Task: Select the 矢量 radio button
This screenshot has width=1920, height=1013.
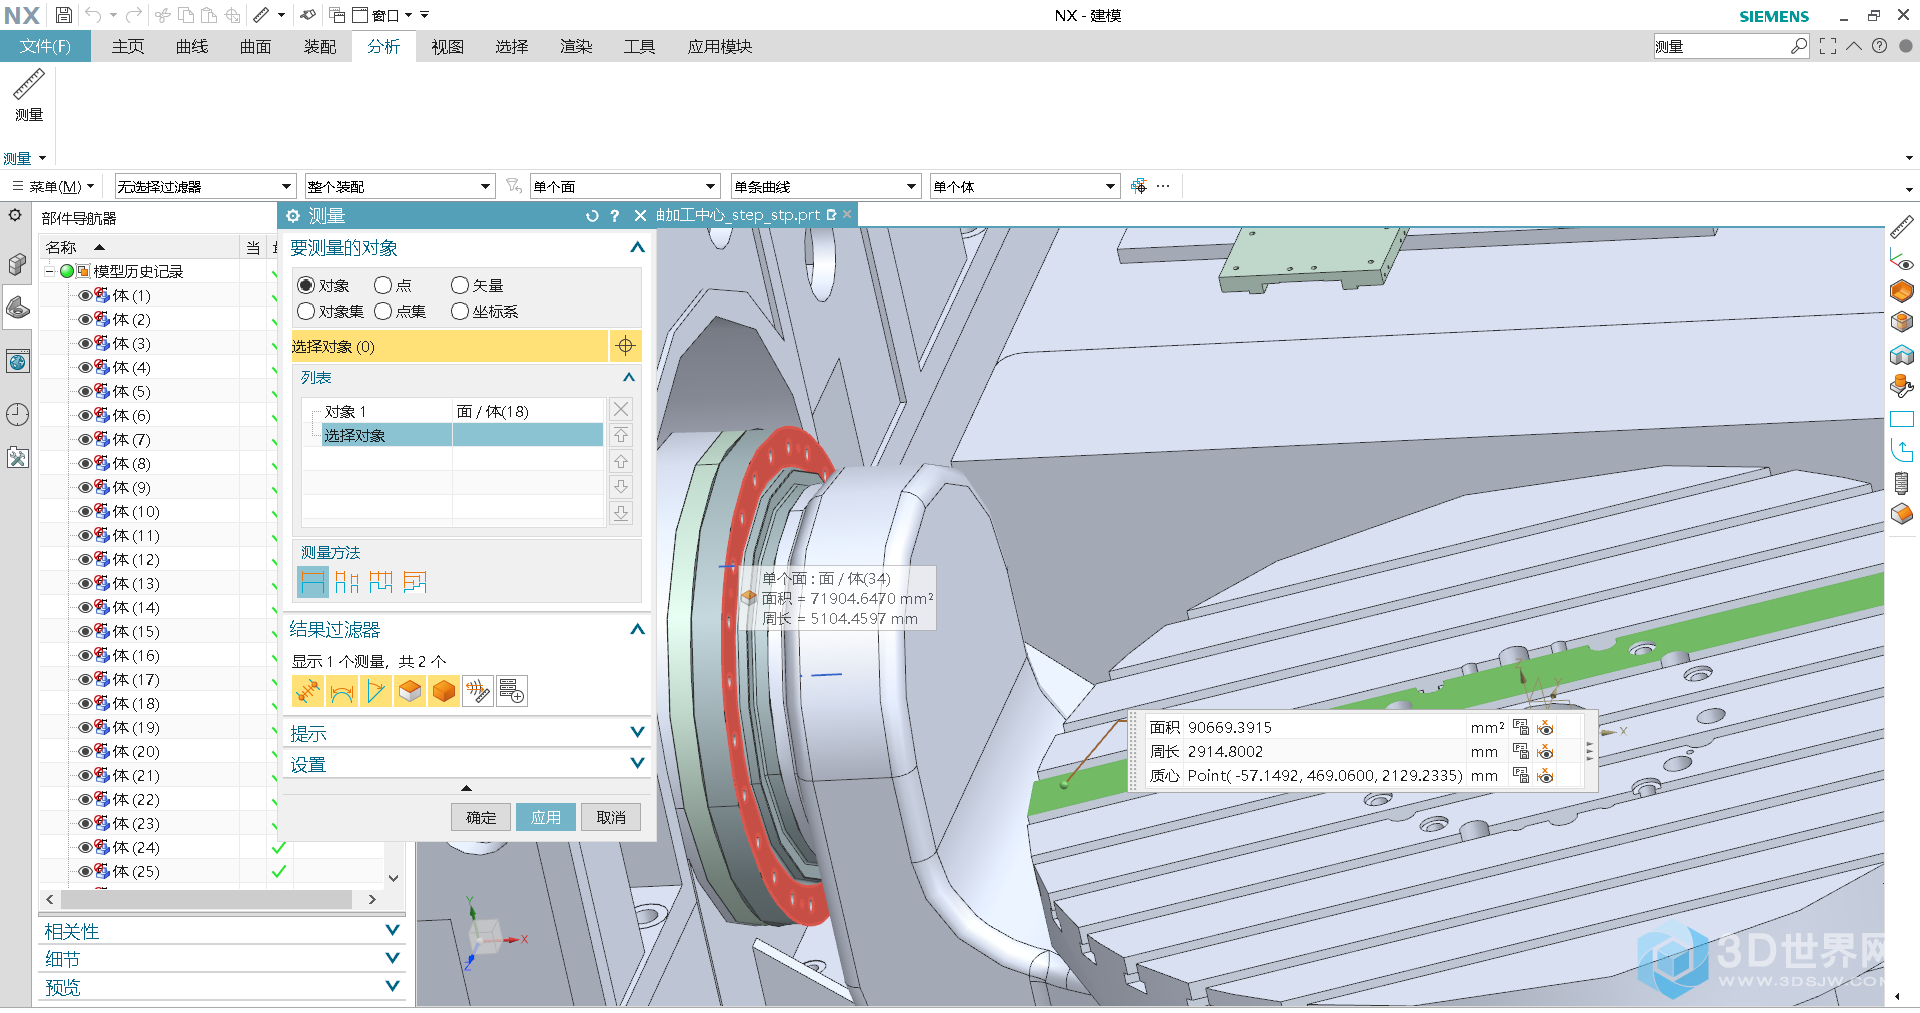Action: click(x=460, y=285)
